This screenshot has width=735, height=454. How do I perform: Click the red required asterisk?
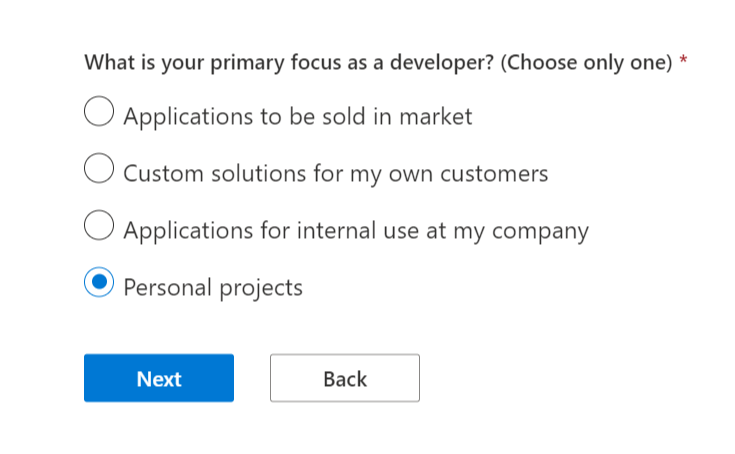point(683,62)
